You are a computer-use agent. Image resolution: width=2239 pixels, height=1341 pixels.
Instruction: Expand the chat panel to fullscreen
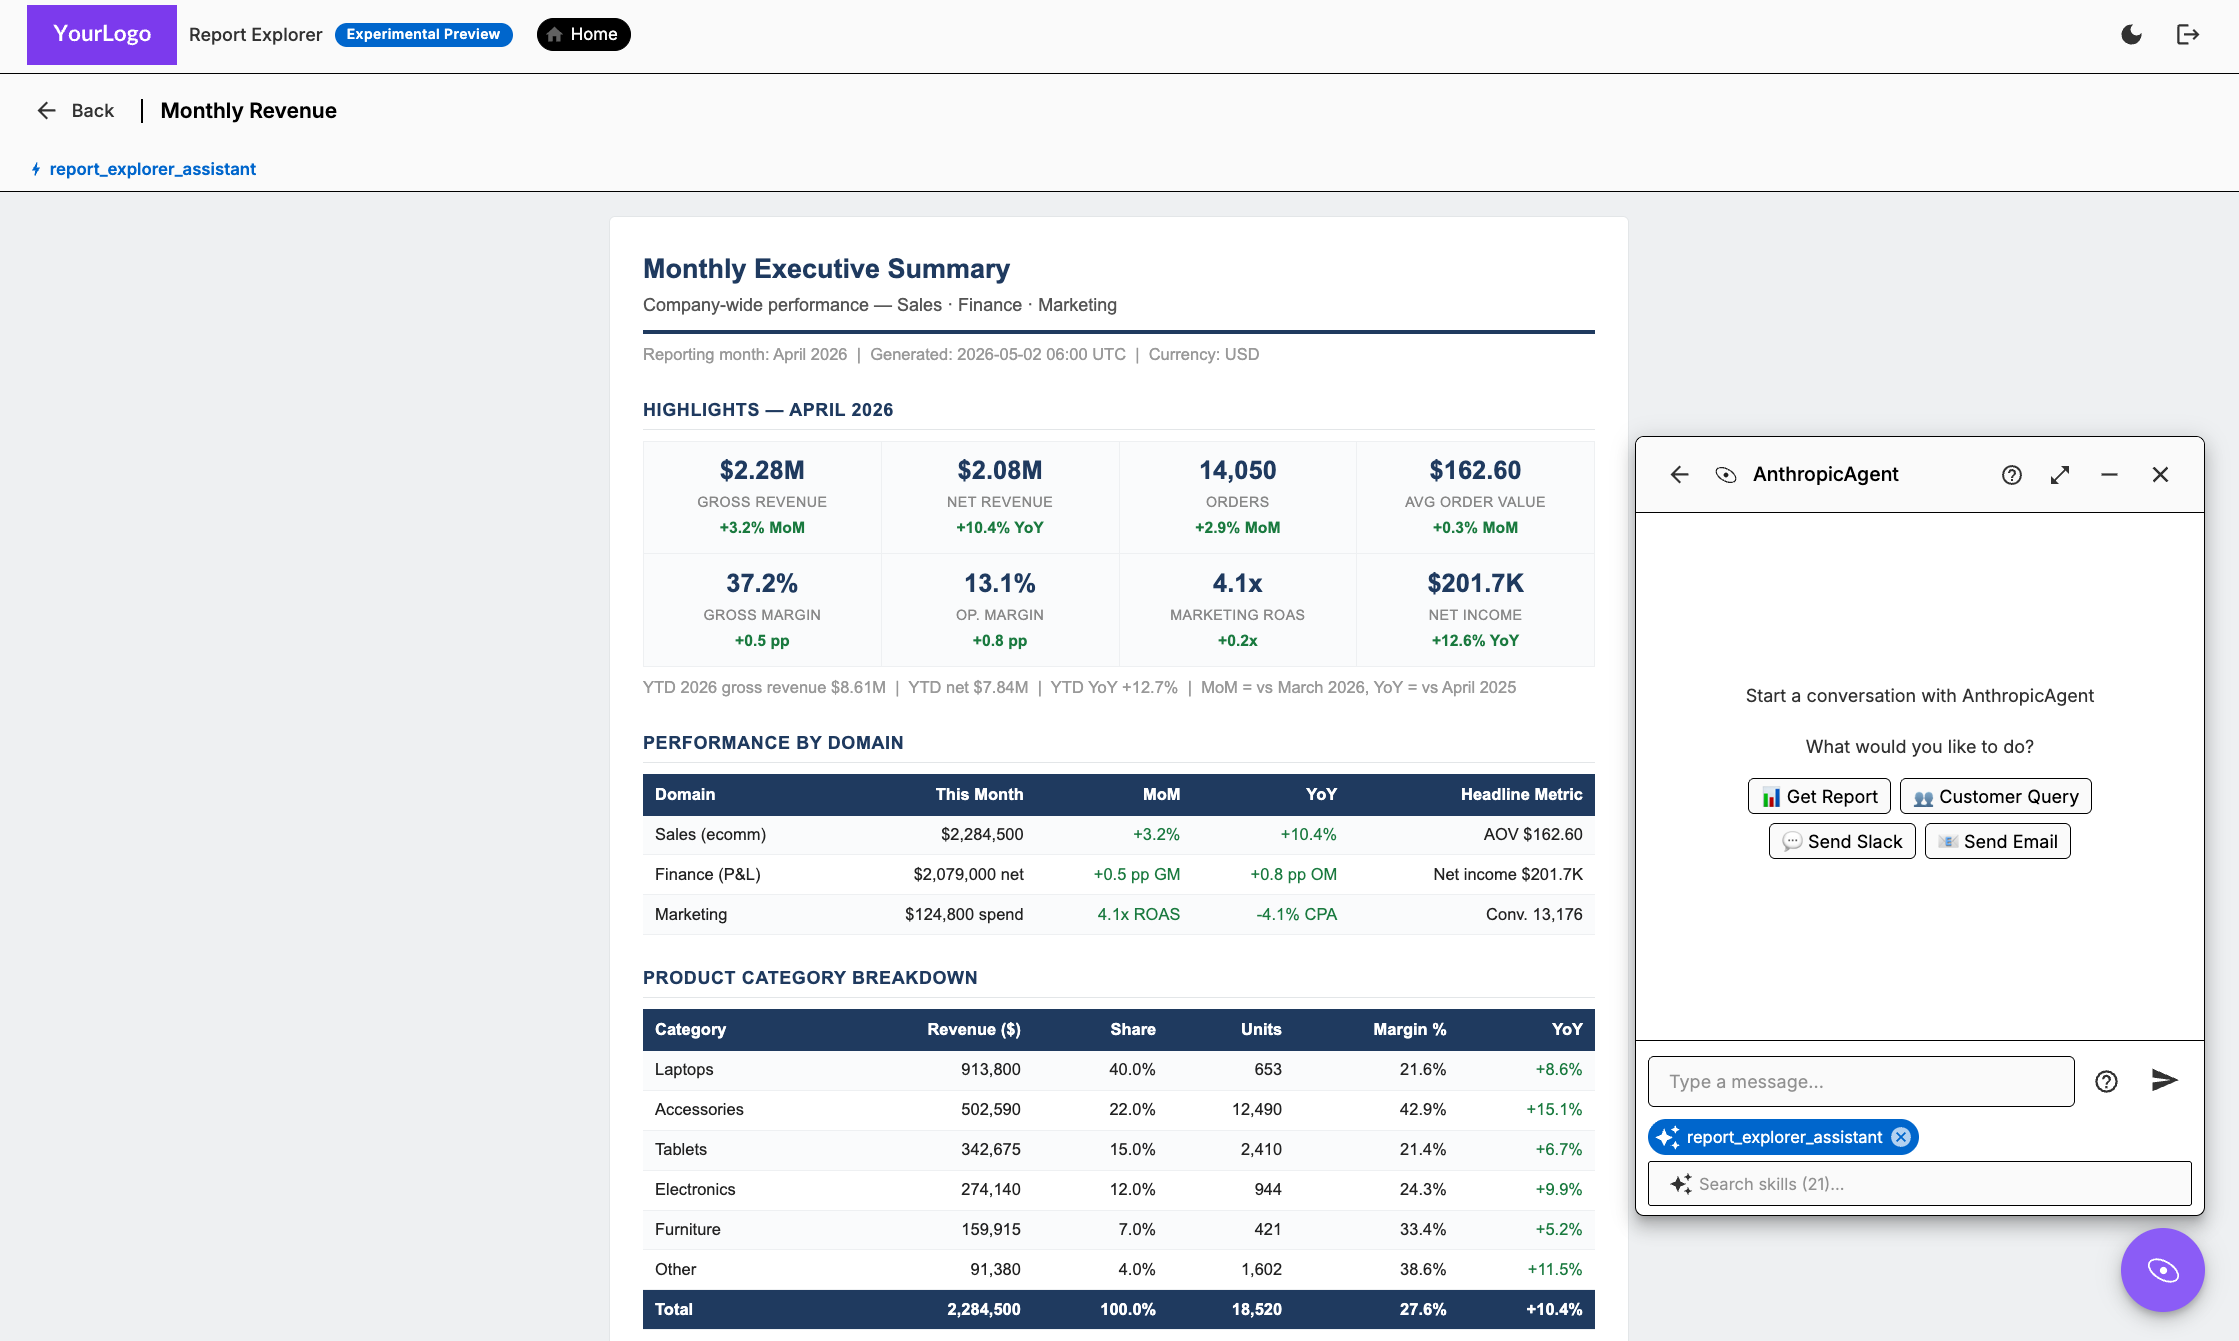2060,475
